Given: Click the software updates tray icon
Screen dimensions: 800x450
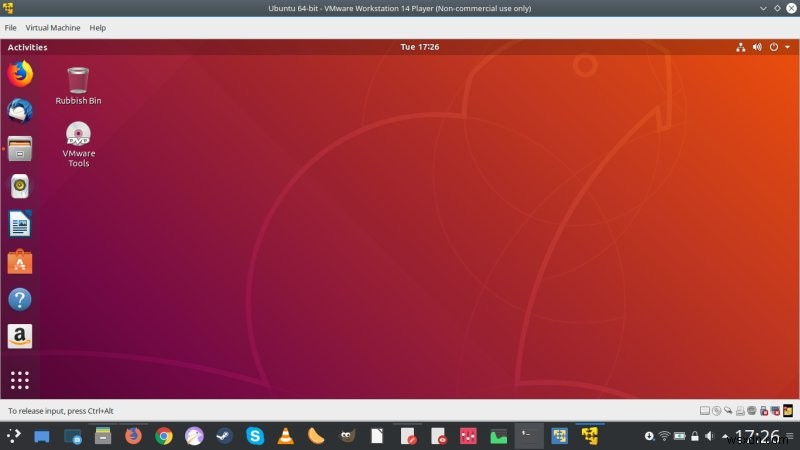Looking at the screenshot, I should point(648,436).
